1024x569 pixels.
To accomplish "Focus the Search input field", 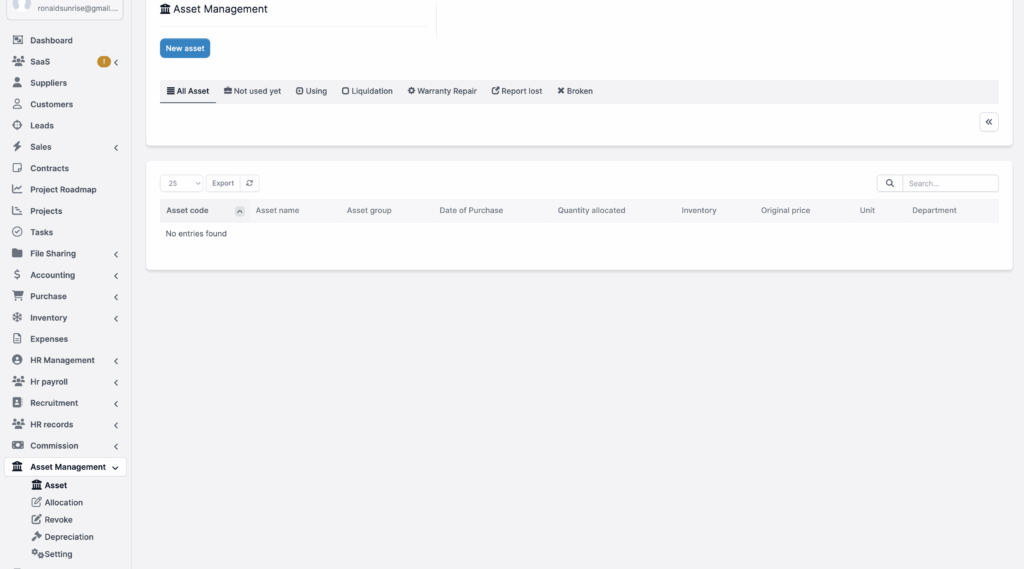I will [x=949, y=183].
